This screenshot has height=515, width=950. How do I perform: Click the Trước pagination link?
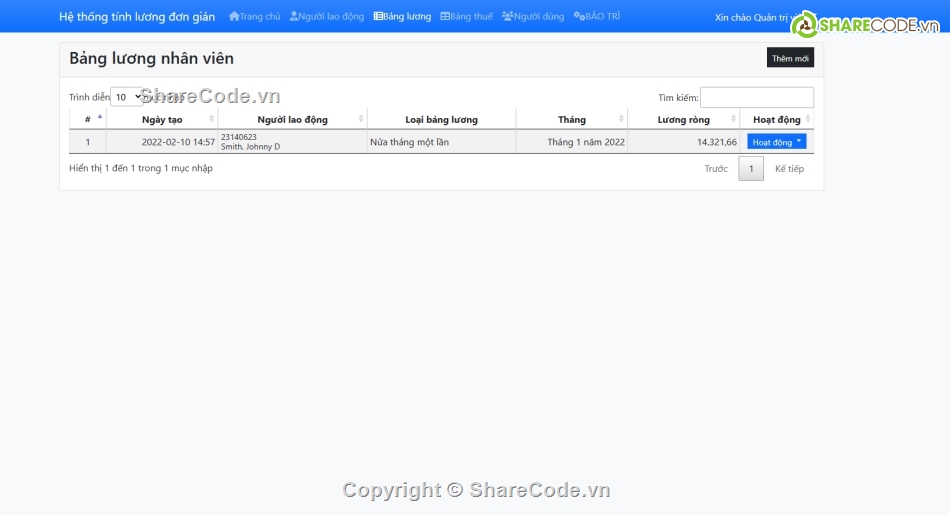pyautogui.click(x=716, y=169)
